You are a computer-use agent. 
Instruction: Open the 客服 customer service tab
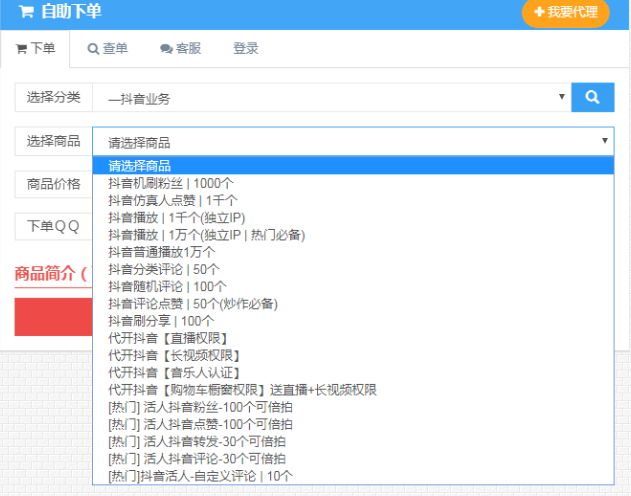180,49
